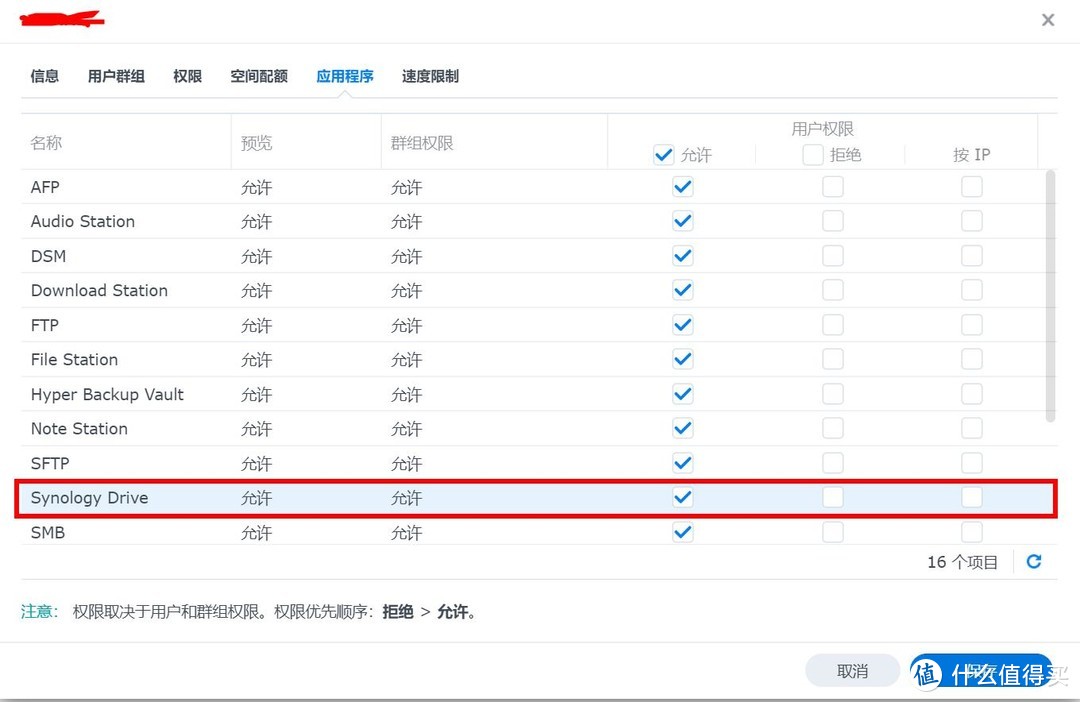
Task: Uncheck 允许 for Download Station
Action: coord(683,290)
